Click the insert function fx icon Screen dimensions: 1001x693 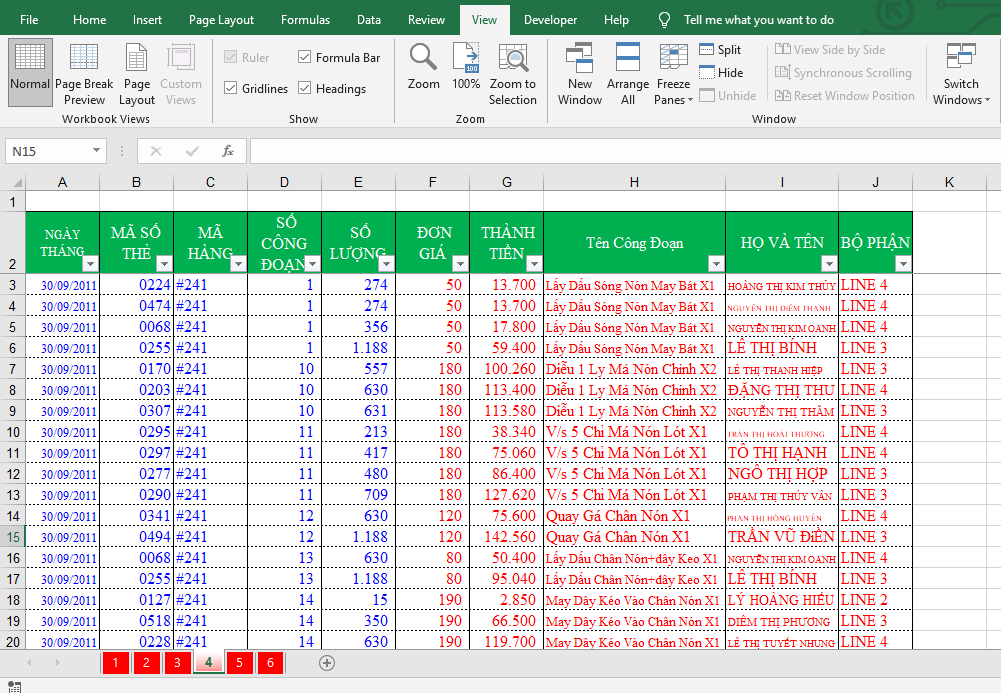click(x=228, y=151)
